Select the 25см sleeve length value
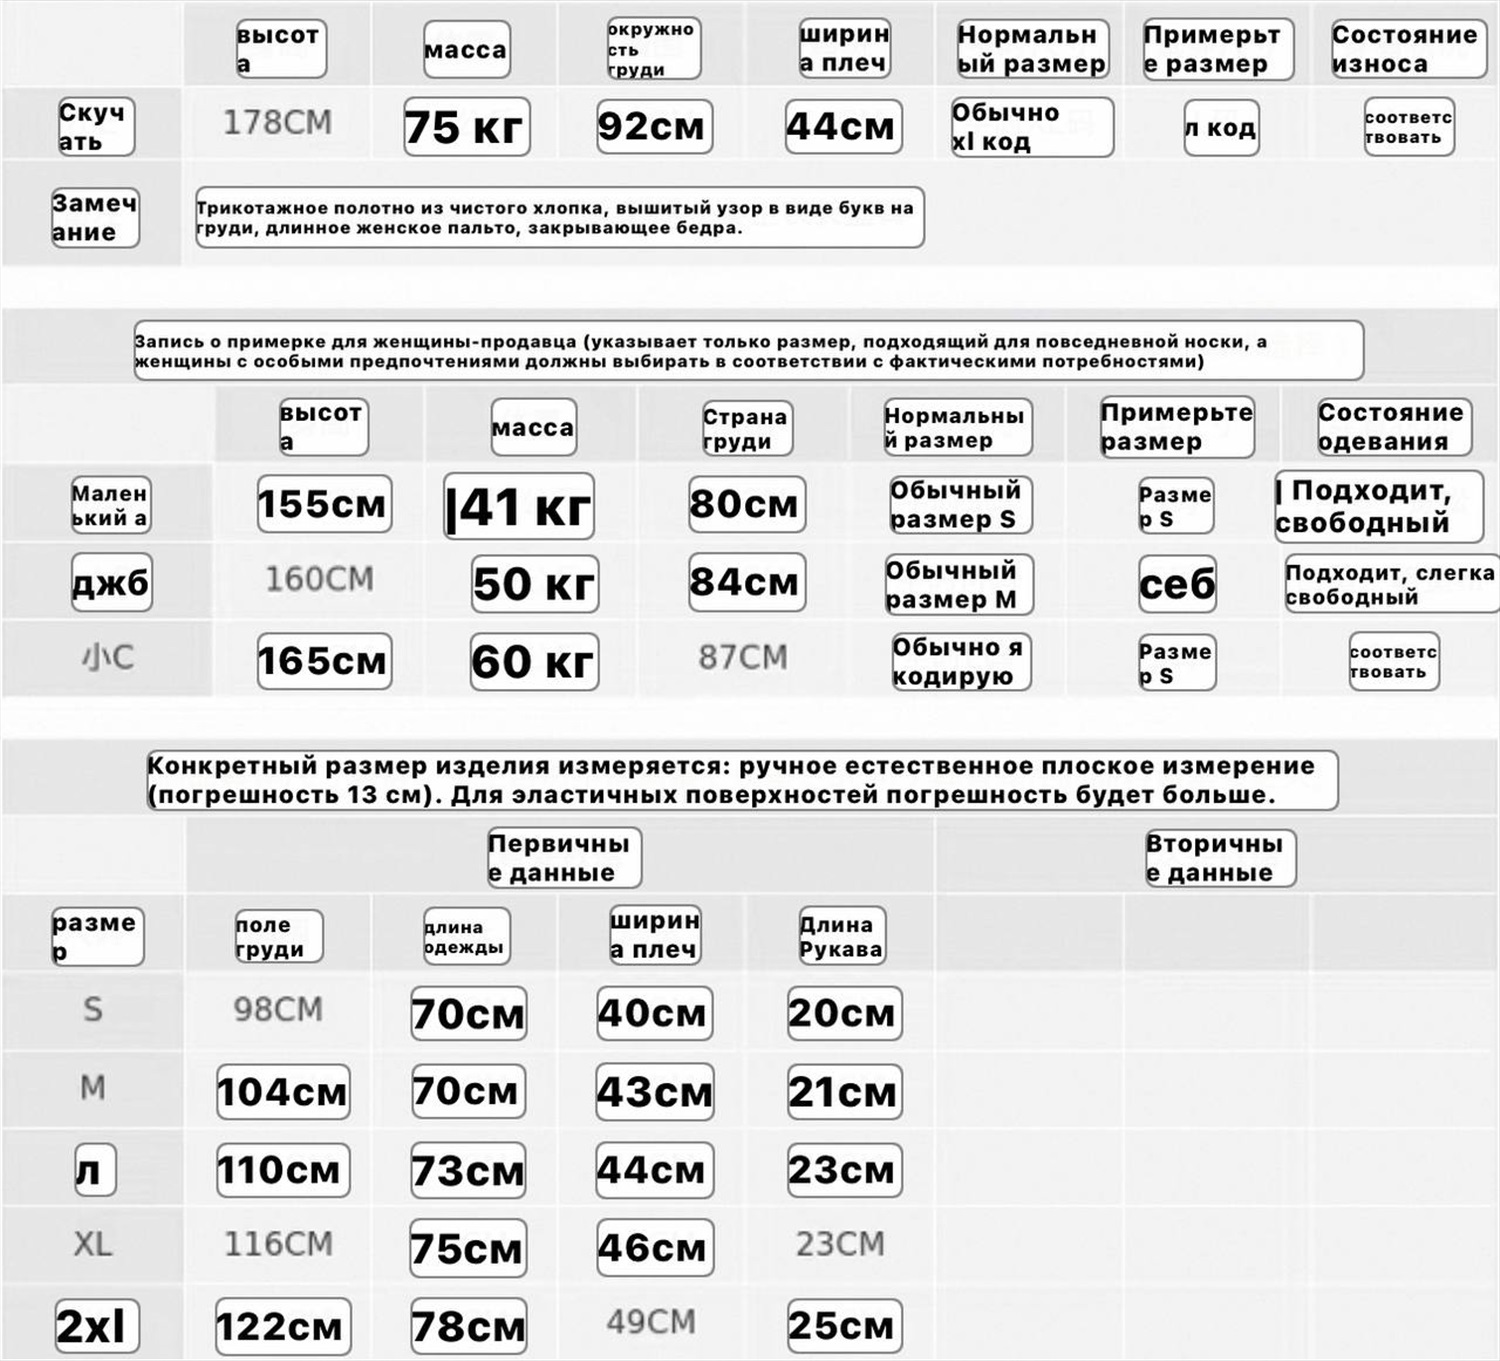 (x=844, y=1326)
